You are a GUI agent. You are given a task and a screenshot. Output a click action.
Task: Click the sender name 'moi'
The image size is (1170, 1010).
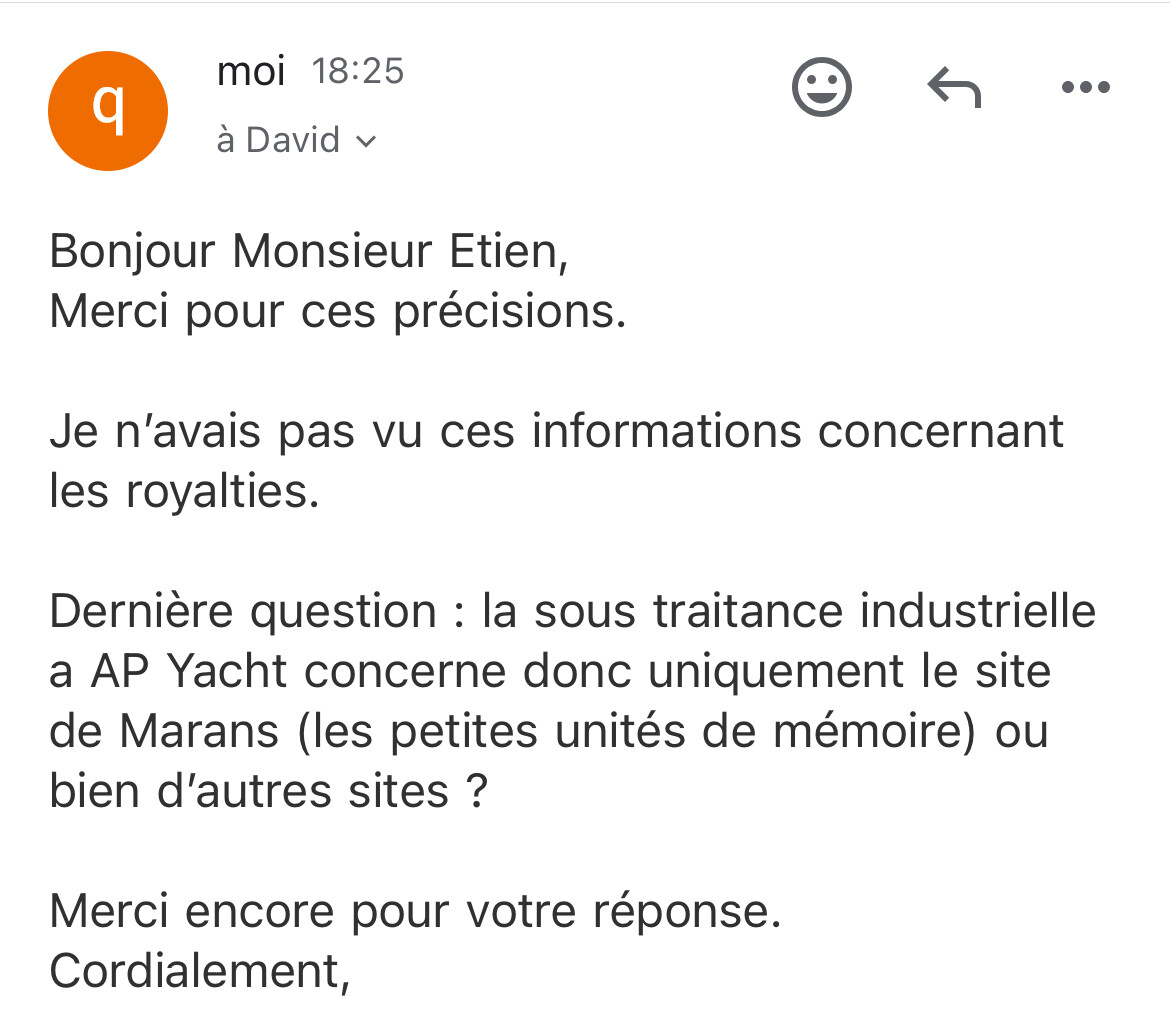[x=251, y=72]
